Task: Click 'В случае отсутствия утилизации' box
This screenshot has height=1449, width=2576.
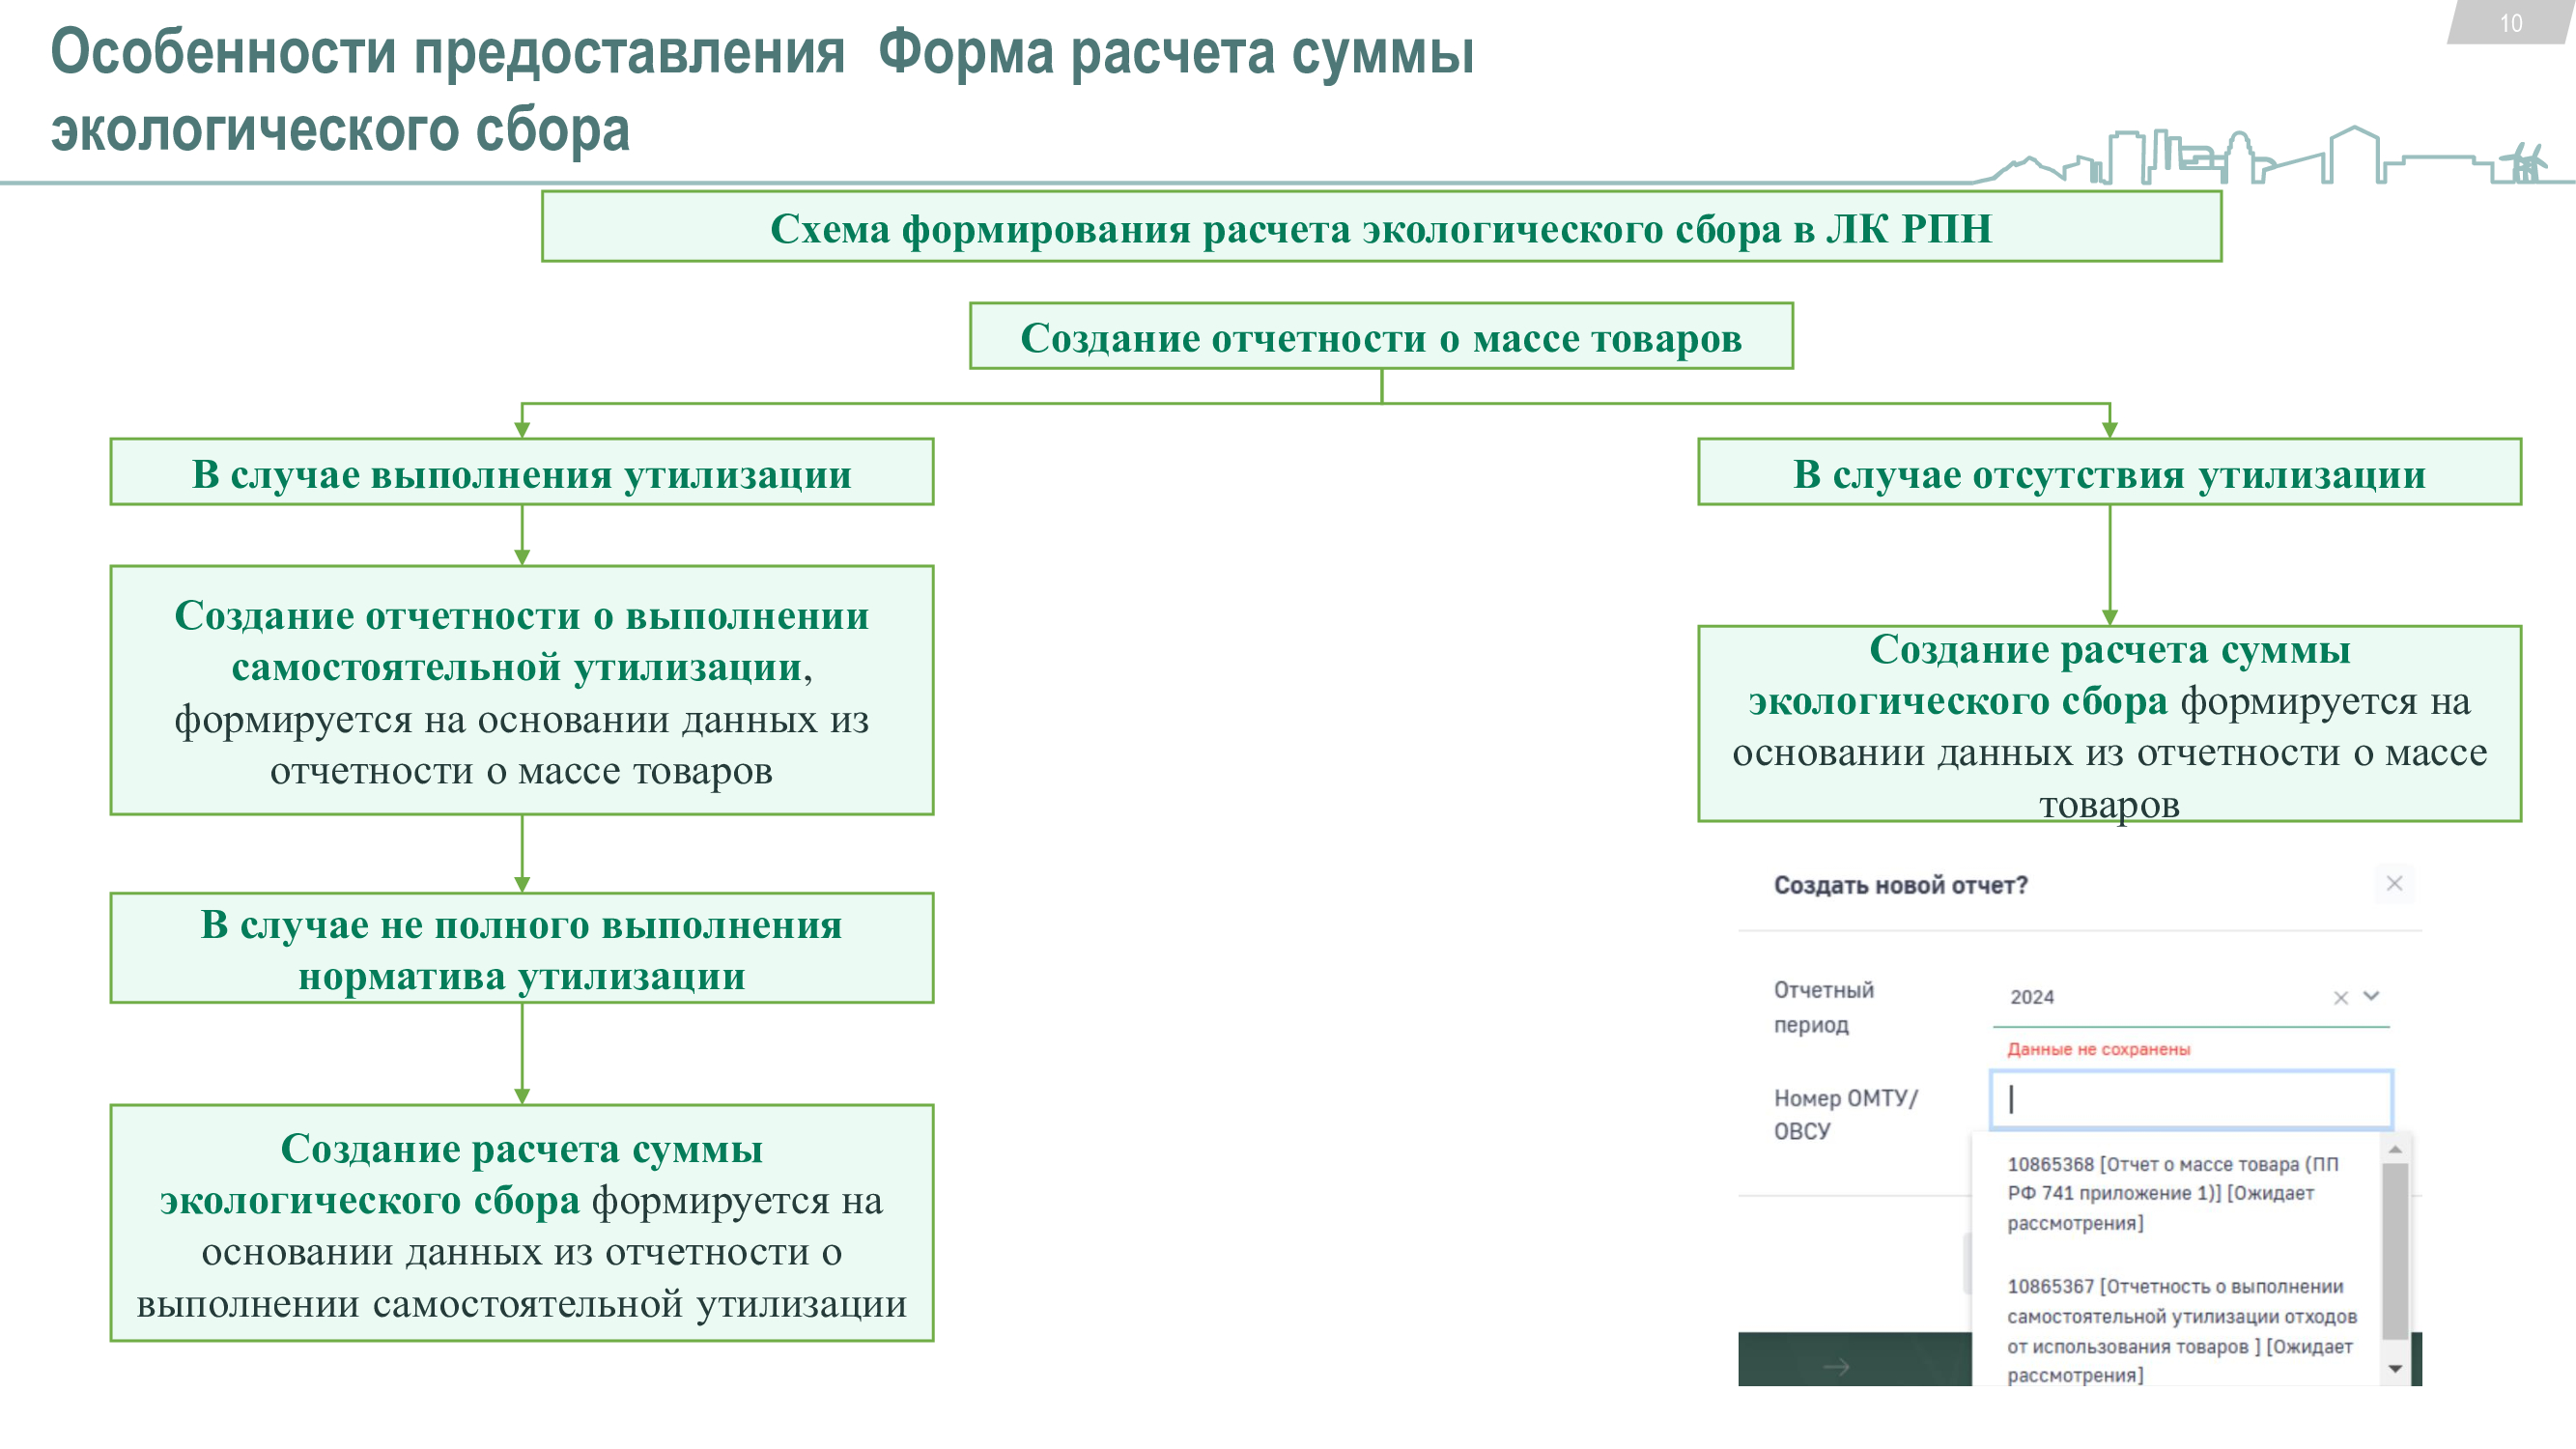Action: (2108, 473)
